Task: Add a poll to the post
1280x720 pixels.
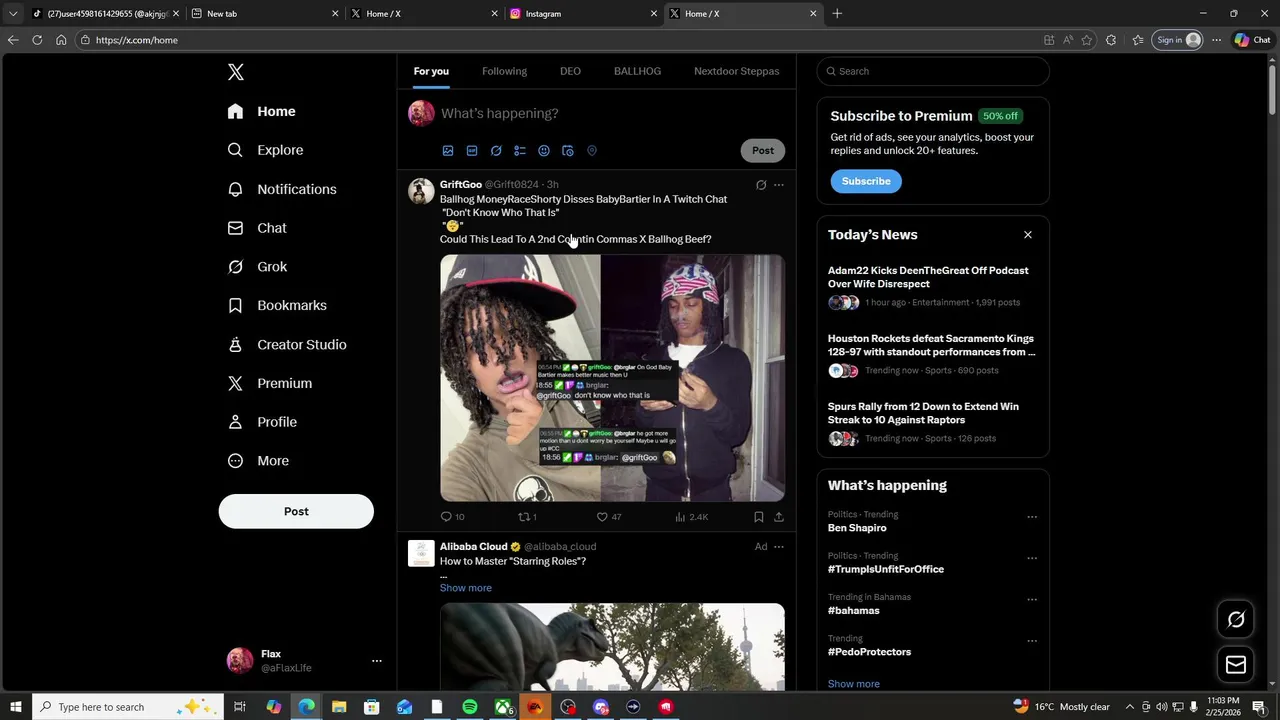Action: 520,151
